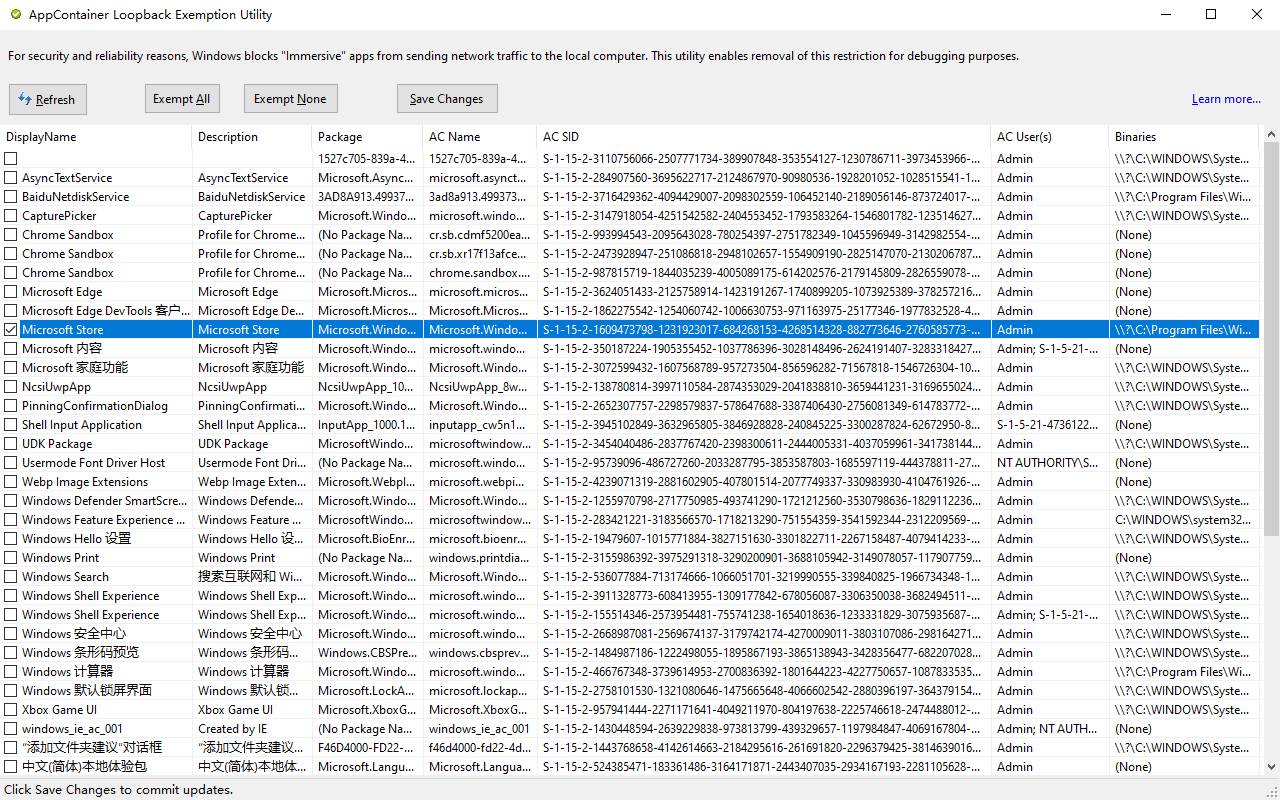Click the app icon in title bar

(x=14, y=14)
